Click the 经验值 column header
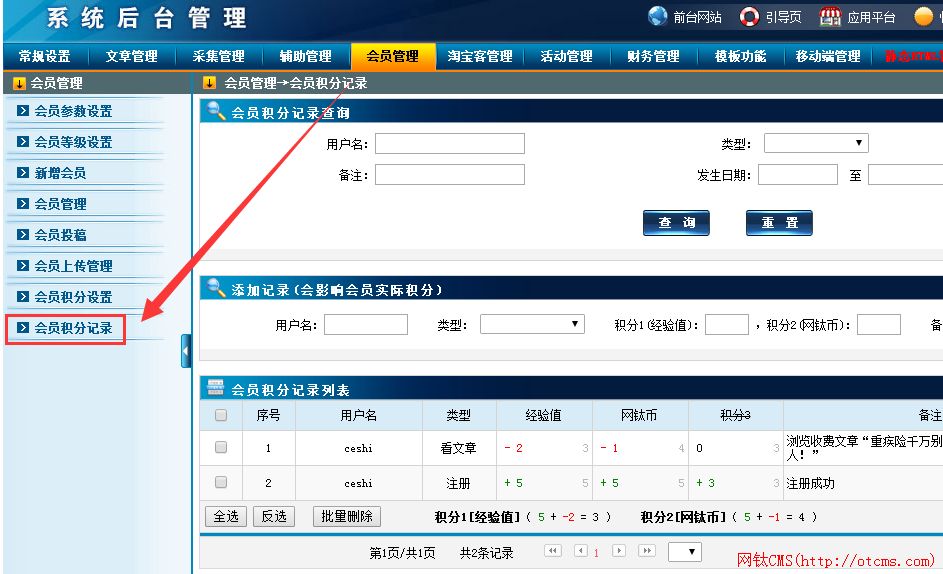 tap(544, 415)
